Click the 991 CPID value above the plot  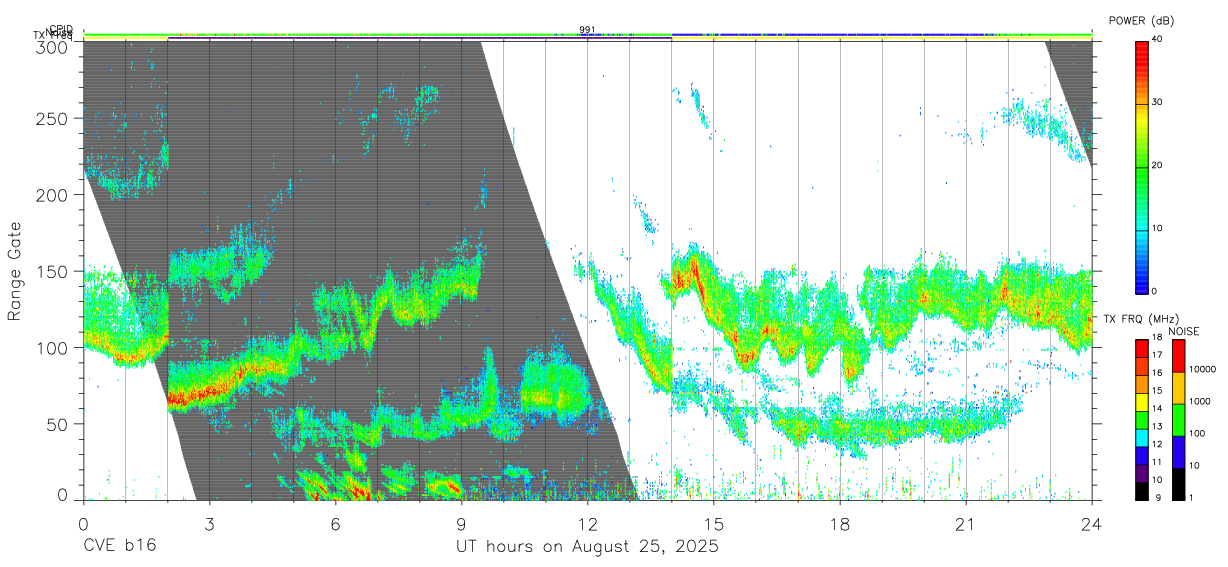[587, 30]
